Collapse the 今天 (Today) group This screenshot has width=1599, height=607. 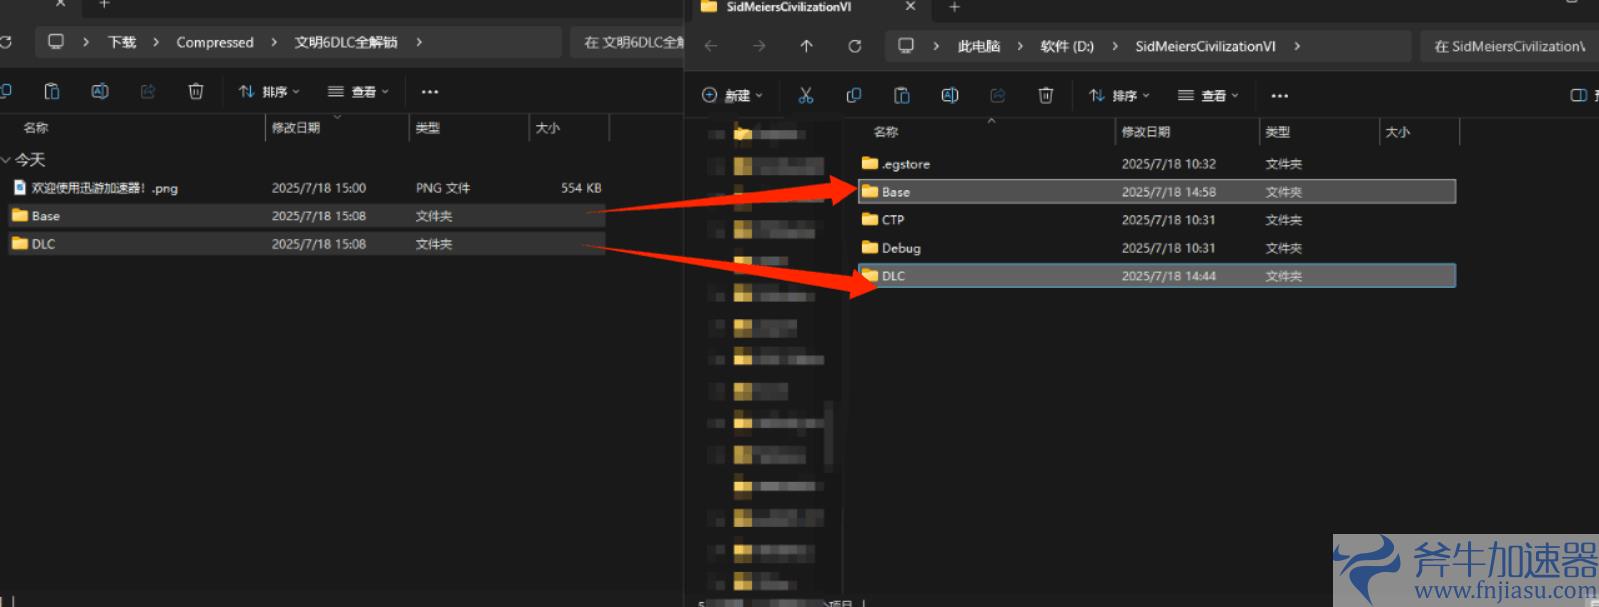7,160
